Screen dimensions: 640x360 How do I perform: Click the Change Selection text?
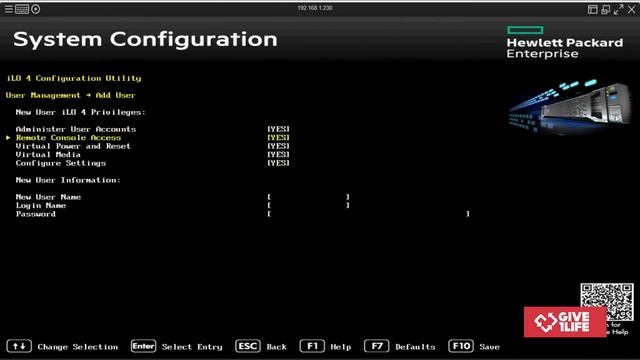coord(78,347)
